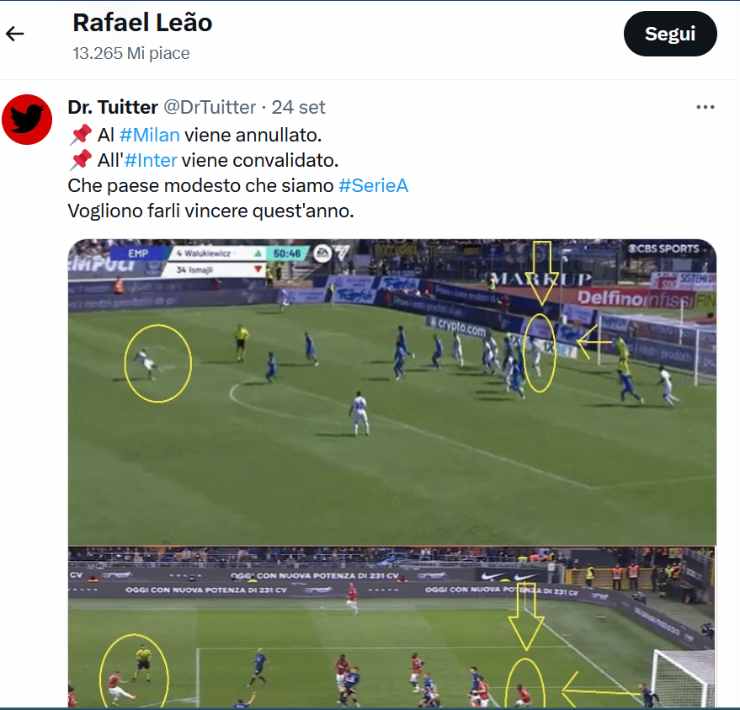Open the @DrTuitter handle
Image resolution: width=740 pixels, height=710 pixels.
tap(210, 107)
